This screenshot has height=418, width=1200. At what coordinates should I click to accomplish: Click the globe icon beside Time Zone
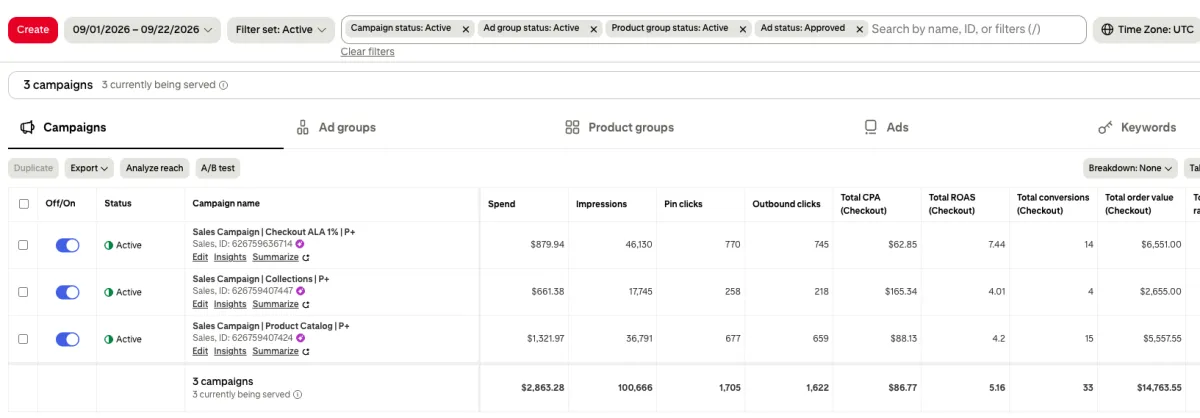point(1107,30)
